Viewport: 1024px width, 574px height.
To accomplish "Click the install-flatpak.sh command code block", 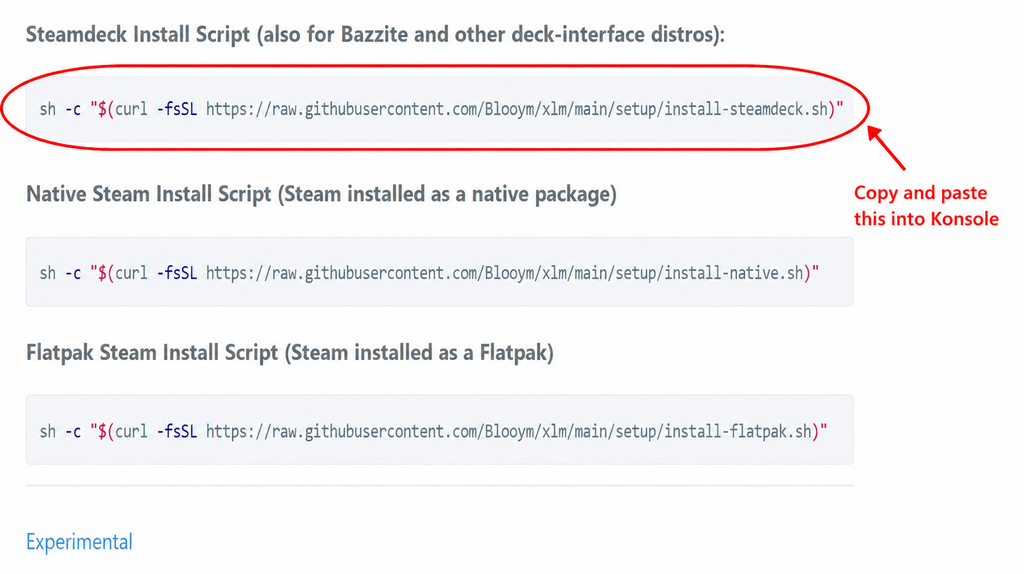I will point(440,430).
